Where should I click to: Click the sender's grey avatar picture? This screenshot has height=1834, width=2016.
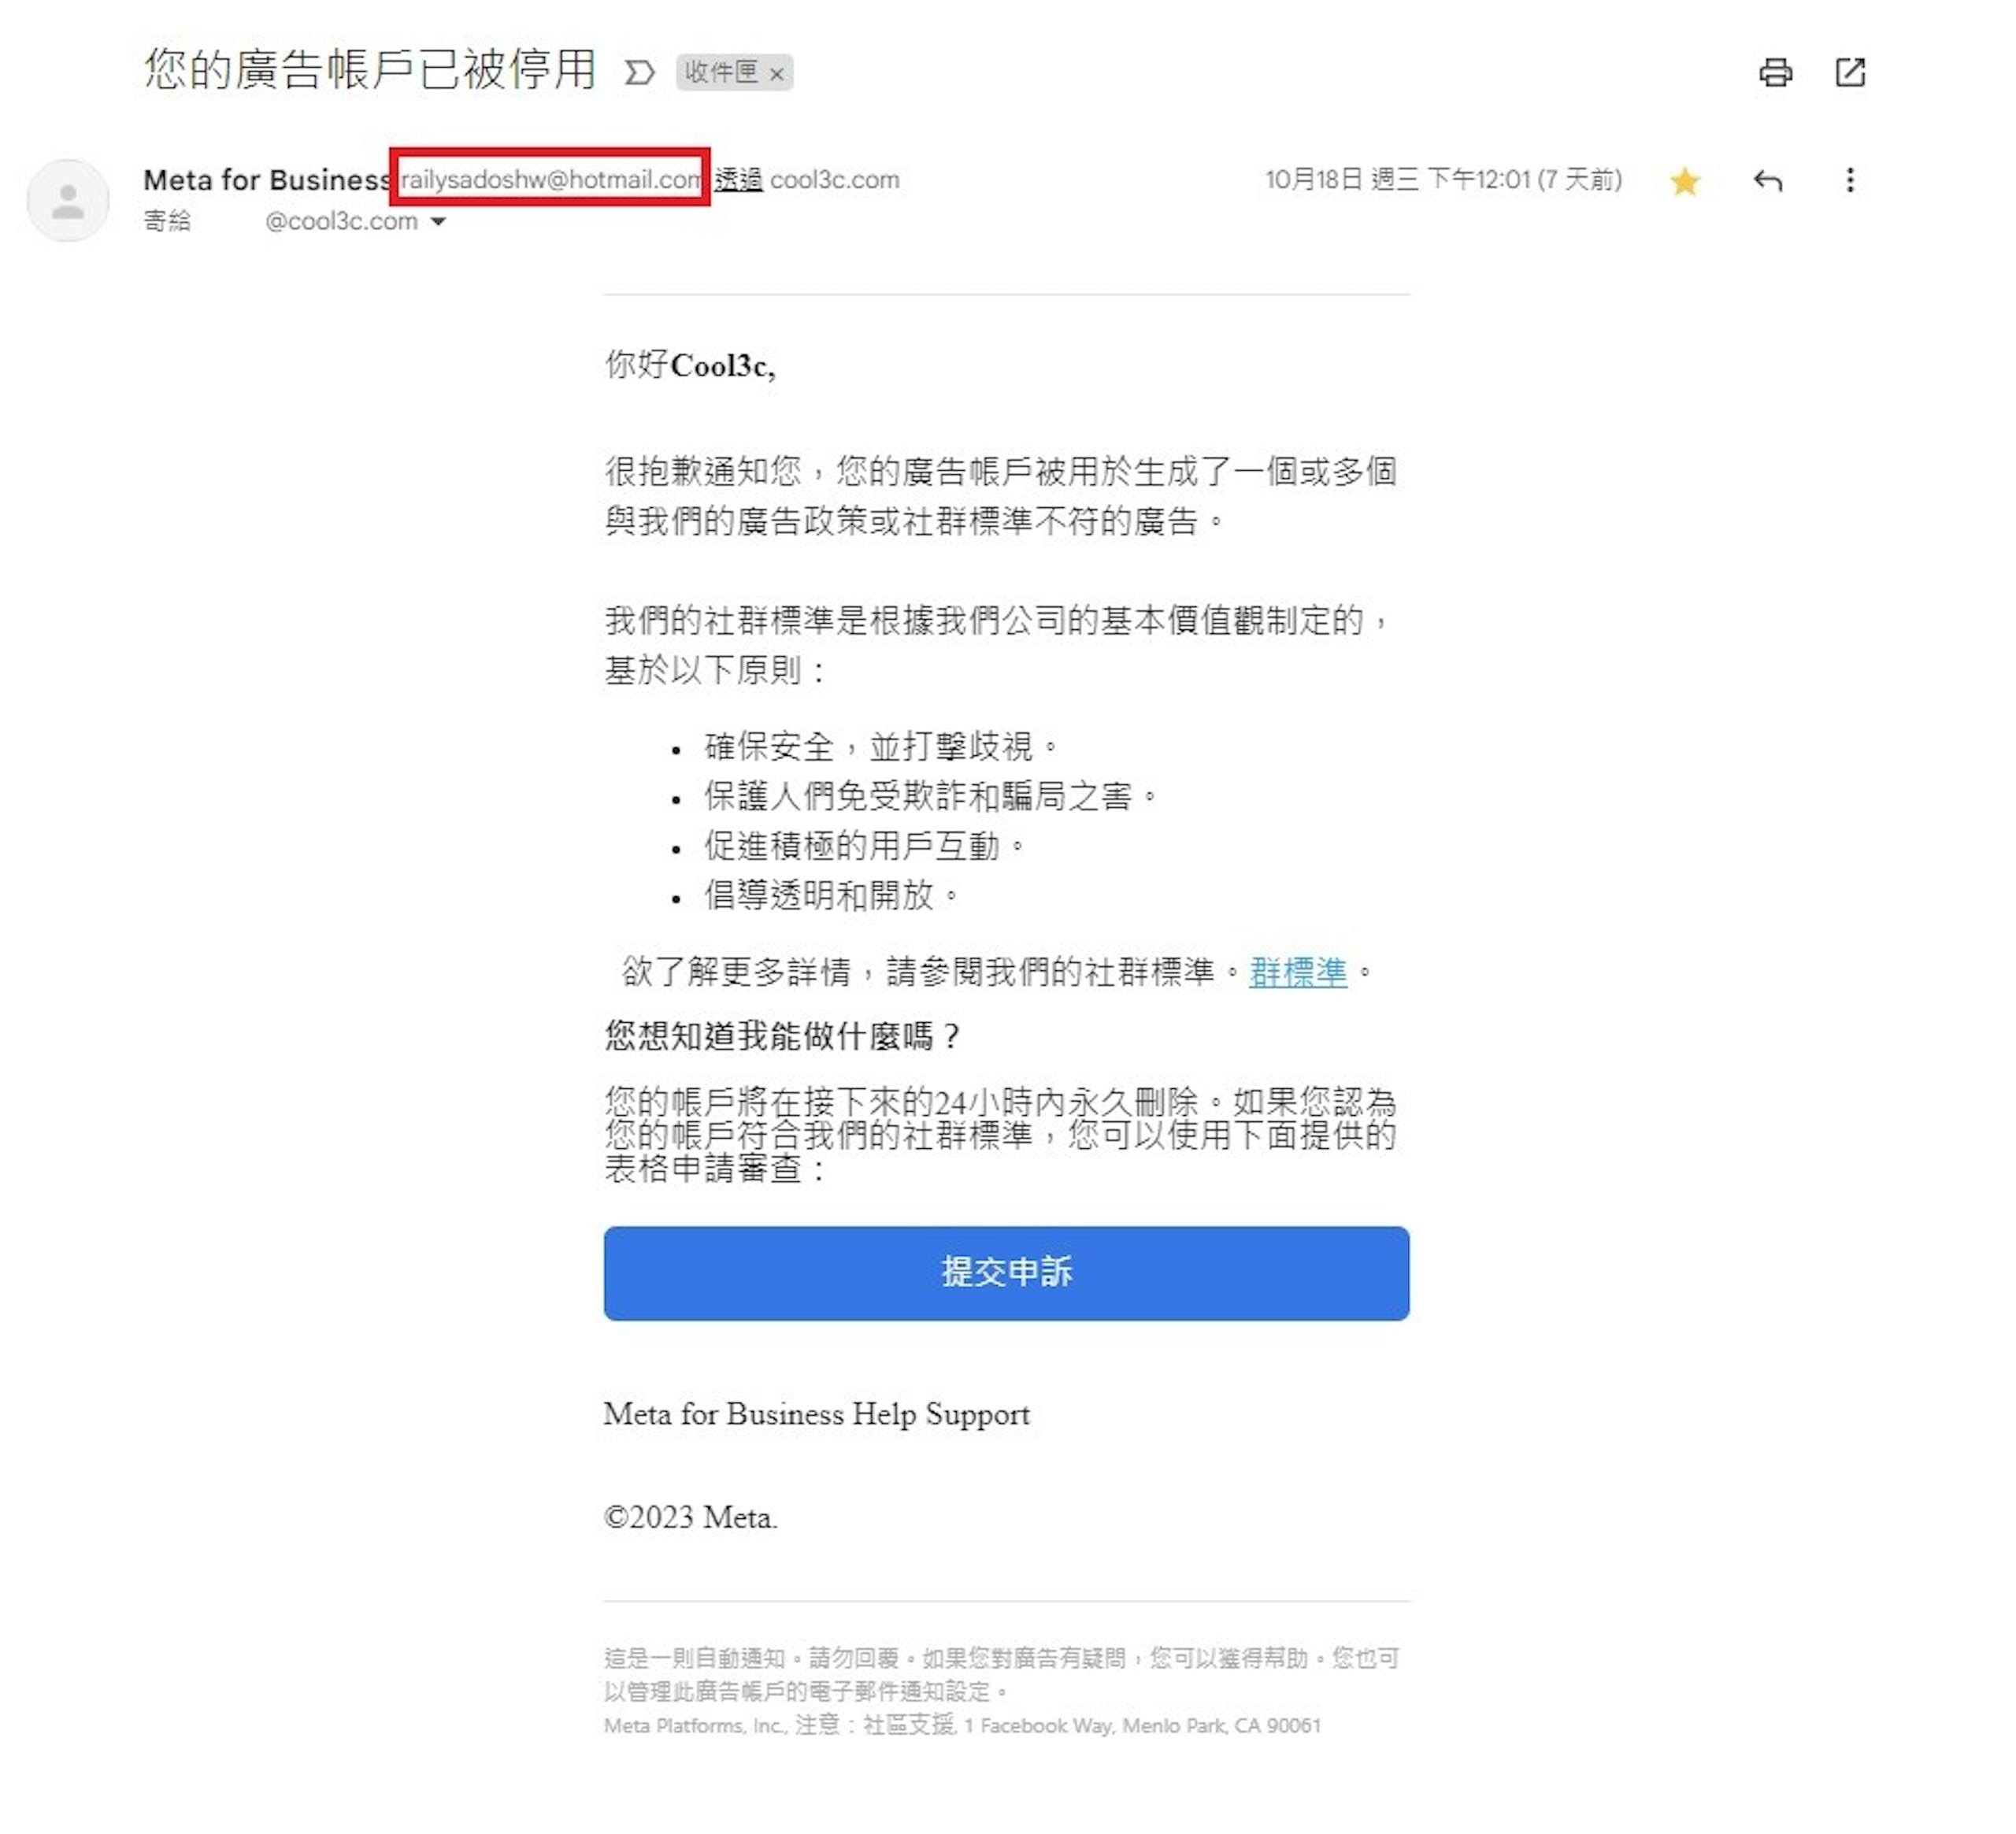click(x=68, y=200)
